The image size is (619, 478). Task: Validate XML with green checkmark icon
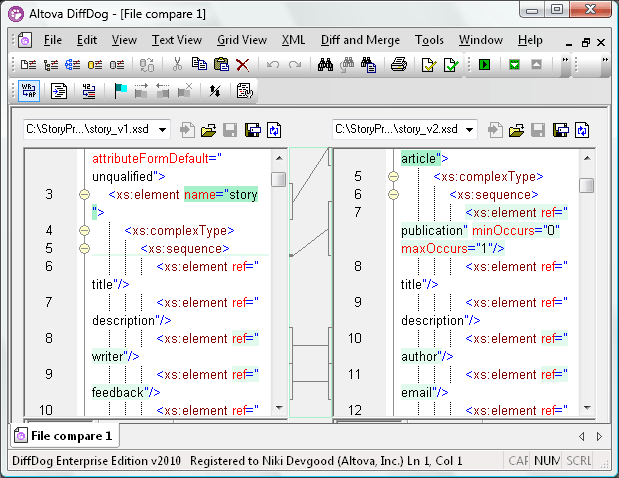tap(451, 64)
